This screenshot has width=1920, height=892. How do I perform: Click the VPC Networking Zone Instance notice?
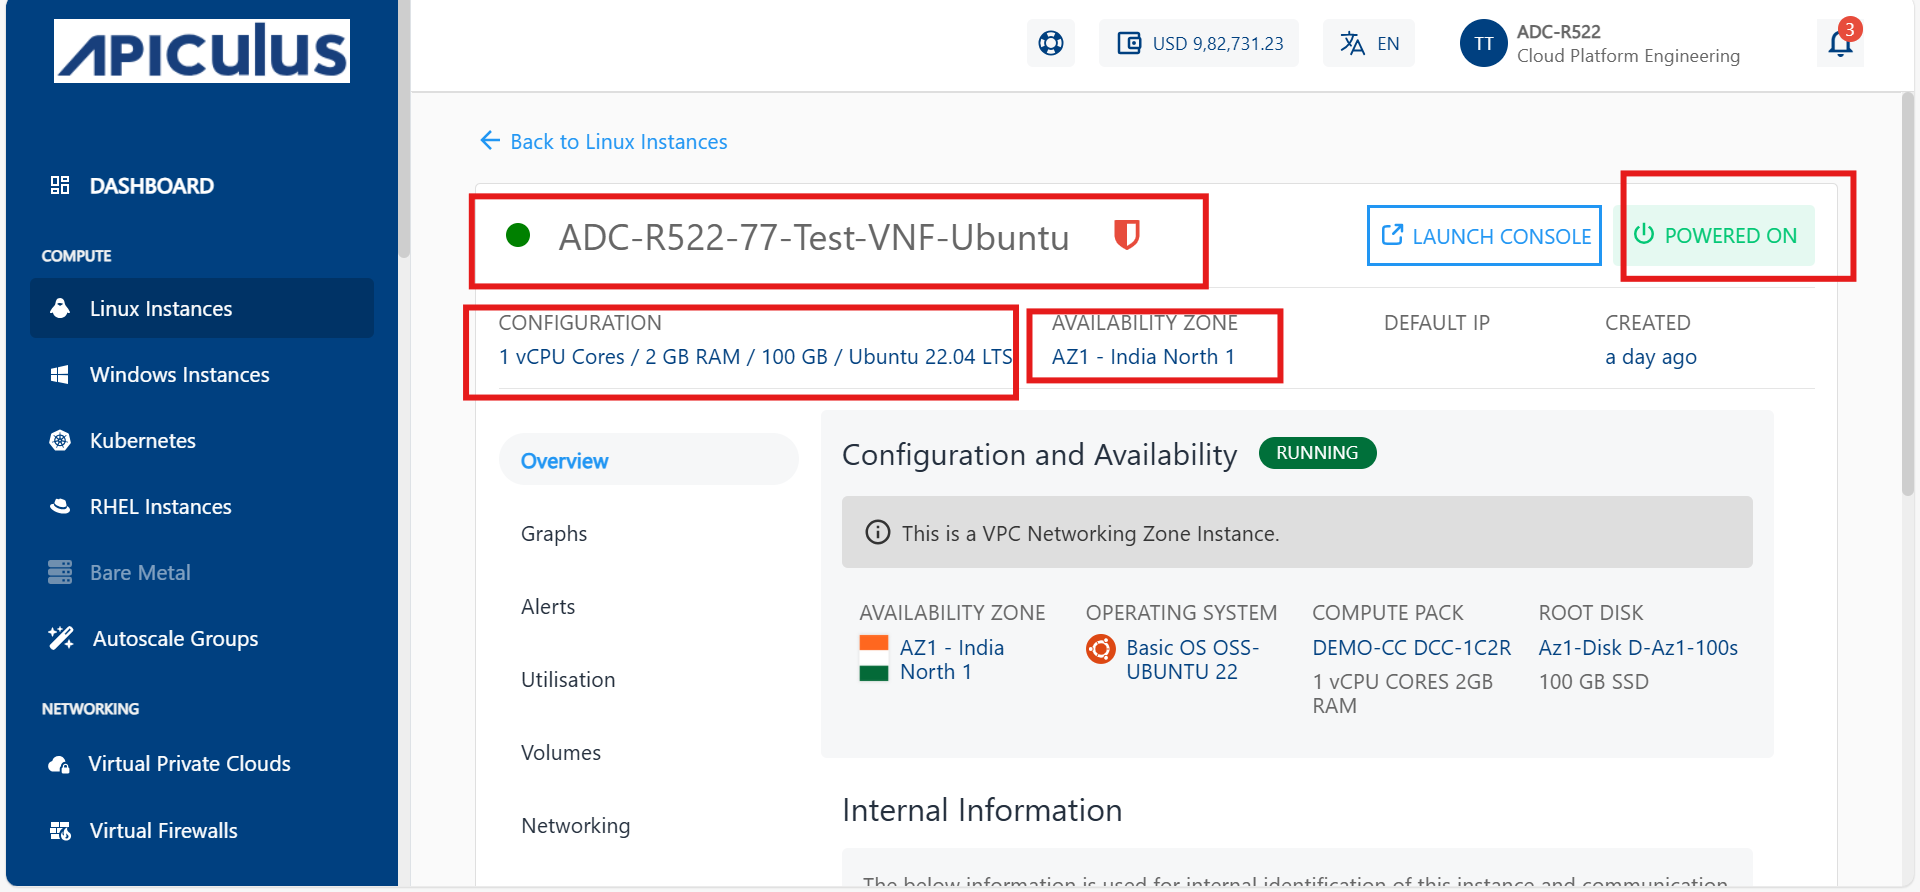click(x=1297, y=532)
